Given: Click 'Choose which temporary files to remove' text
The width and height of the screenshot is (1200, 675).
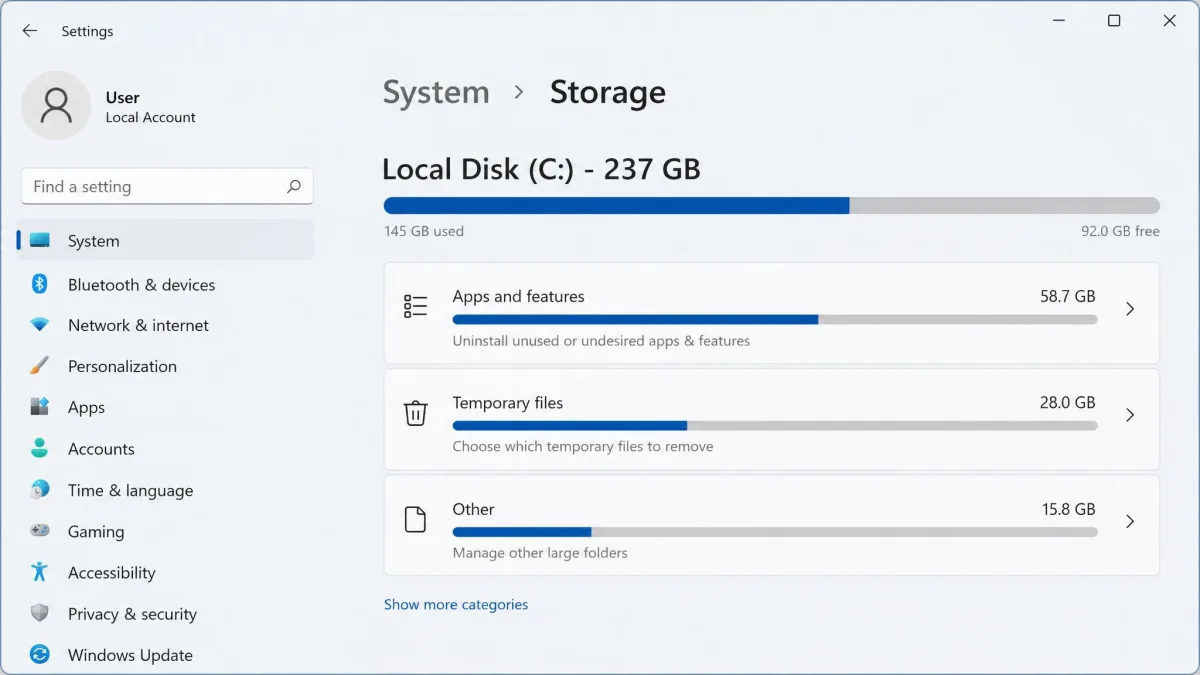Looking at the screenshot, I should pos(583,447).
